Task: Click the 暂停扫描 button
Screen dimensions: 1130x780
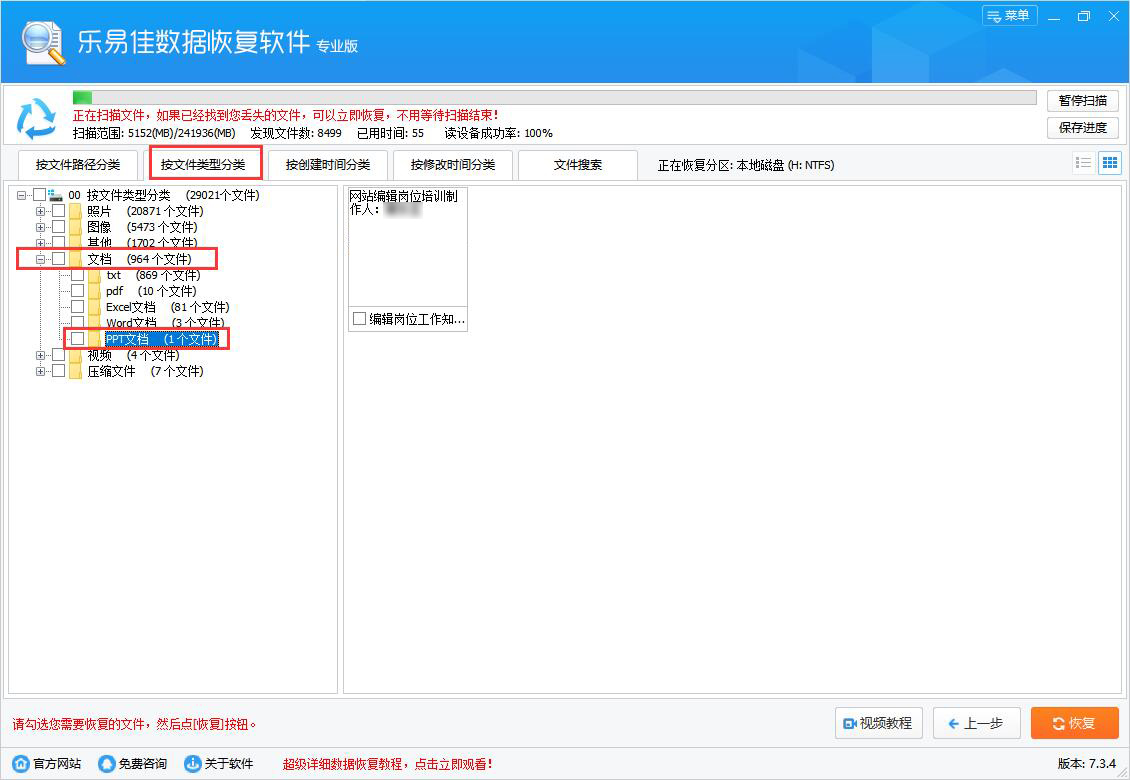Action: point(1082,100)
